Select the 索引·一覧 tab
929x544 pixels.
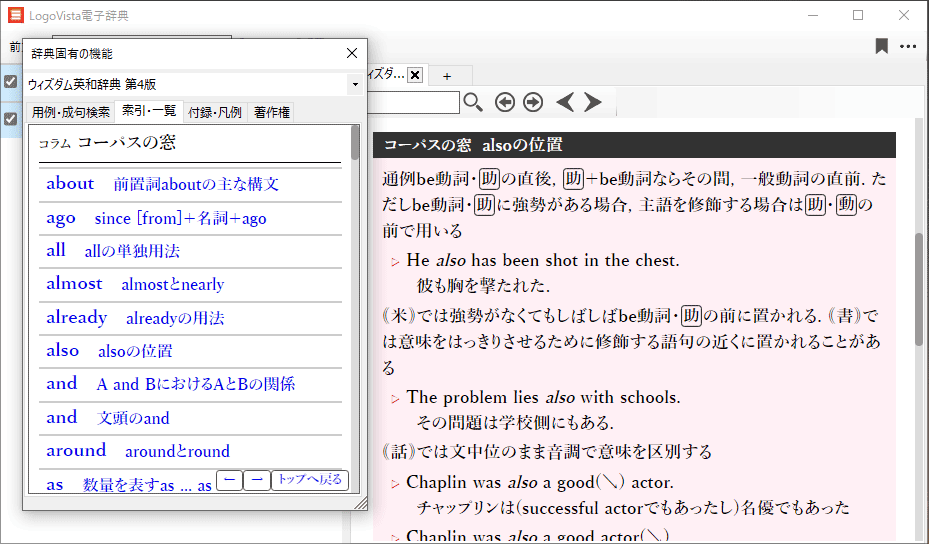click(x=149, y=111)
